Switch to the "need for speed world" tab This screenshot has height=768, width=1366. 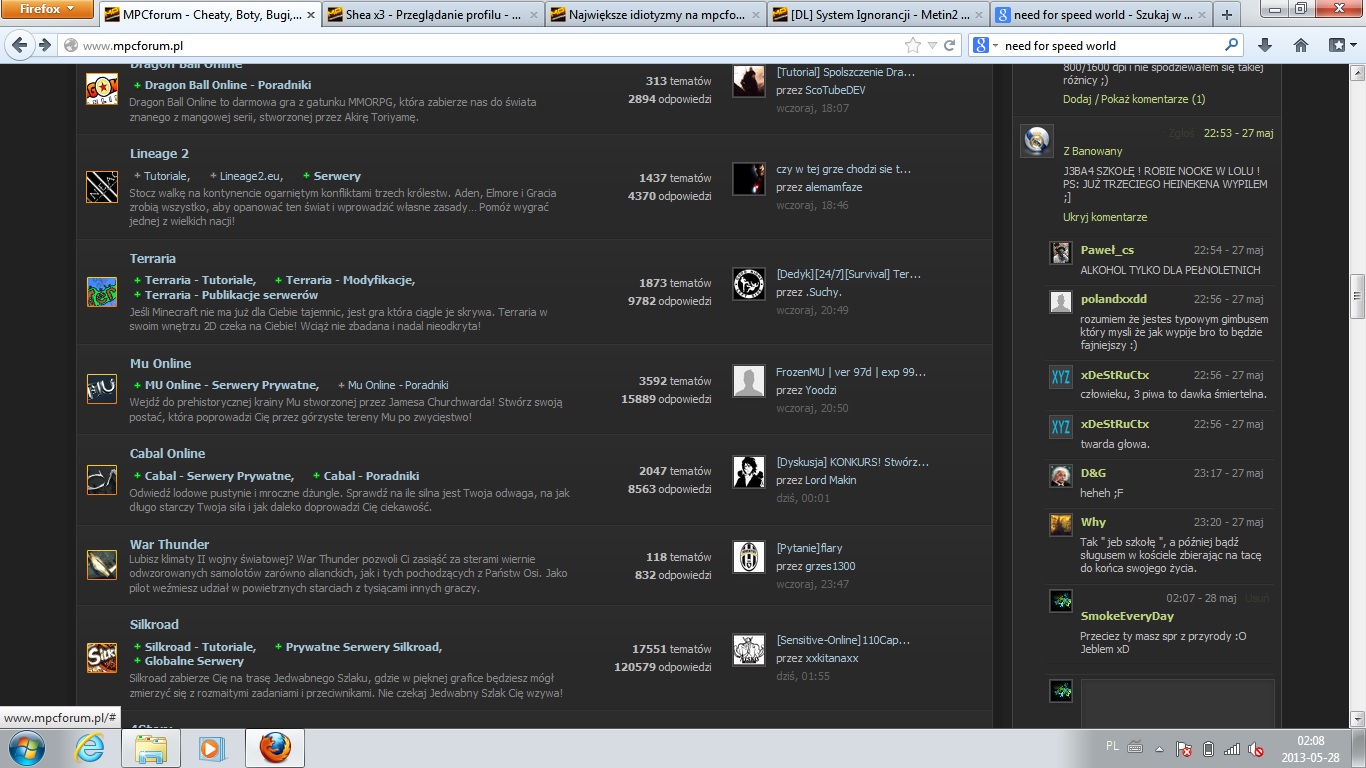1101,15
